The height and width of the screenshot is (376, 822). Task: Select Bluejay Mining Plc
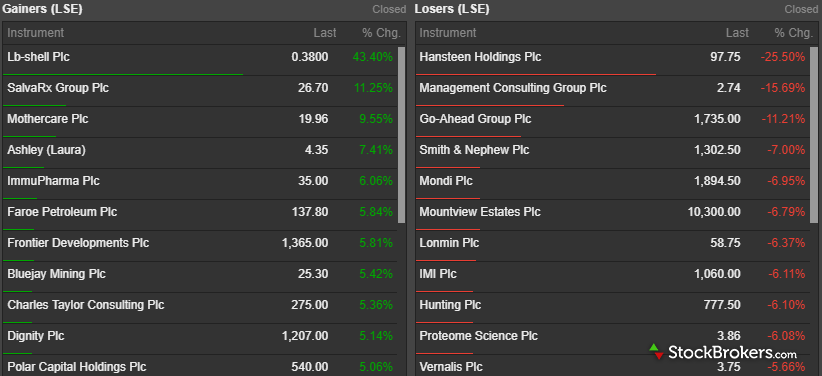56,273
